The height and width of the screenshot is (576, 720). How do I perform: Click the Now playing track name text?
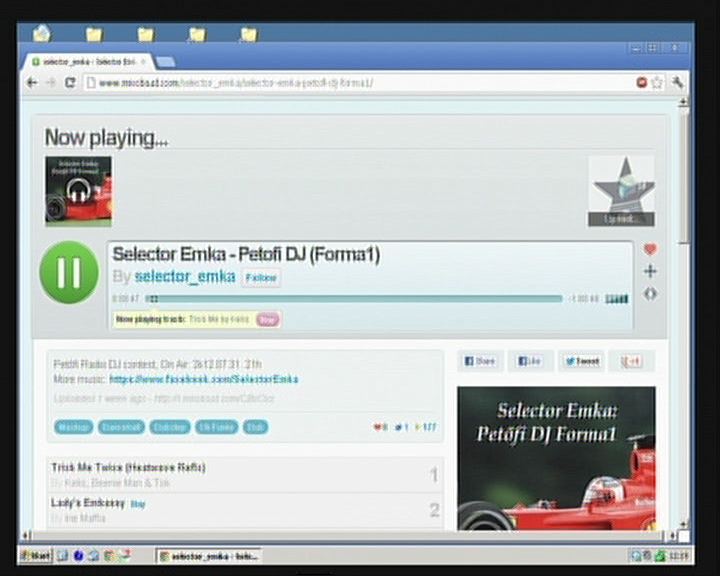(219, 319)
